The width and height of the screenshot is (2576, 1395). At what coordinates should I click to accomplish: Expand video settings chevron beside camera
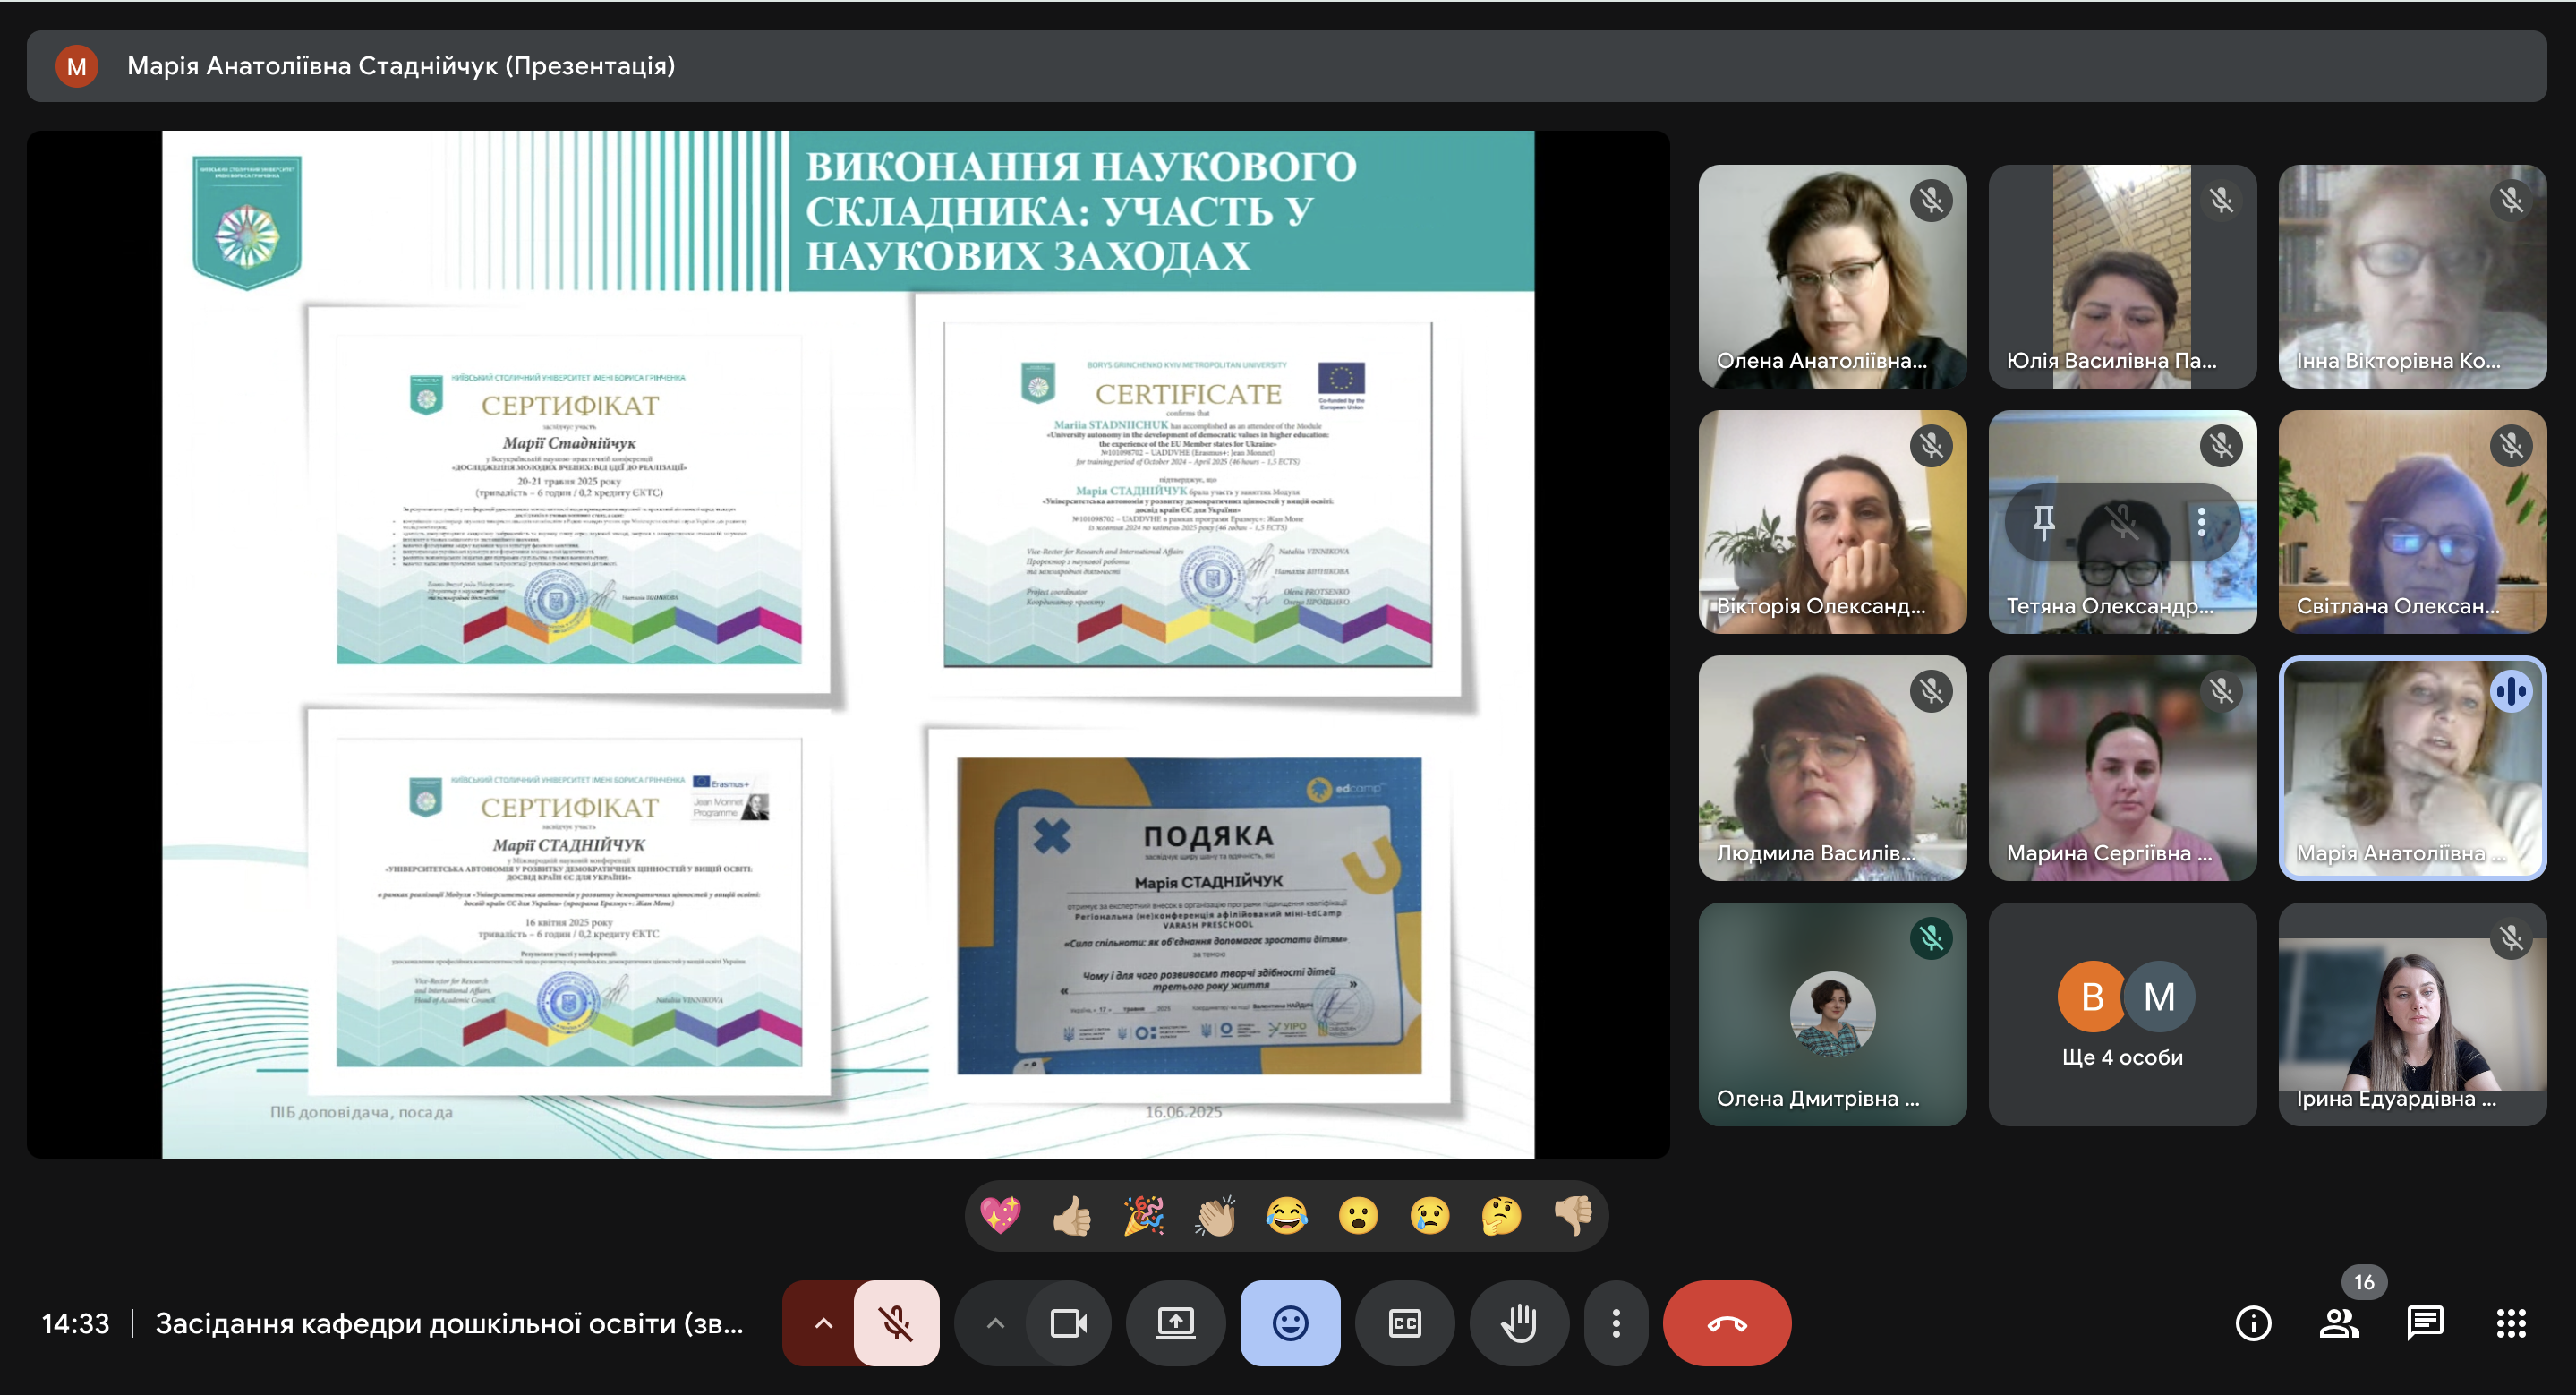[x=995, y=1323]
